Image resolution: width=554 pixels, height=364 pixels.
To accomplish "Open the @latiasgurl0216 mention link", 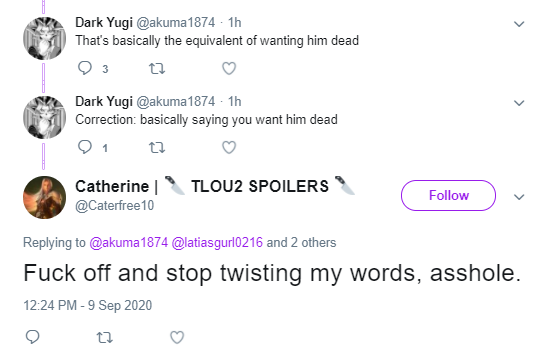I will coord(217,243).
